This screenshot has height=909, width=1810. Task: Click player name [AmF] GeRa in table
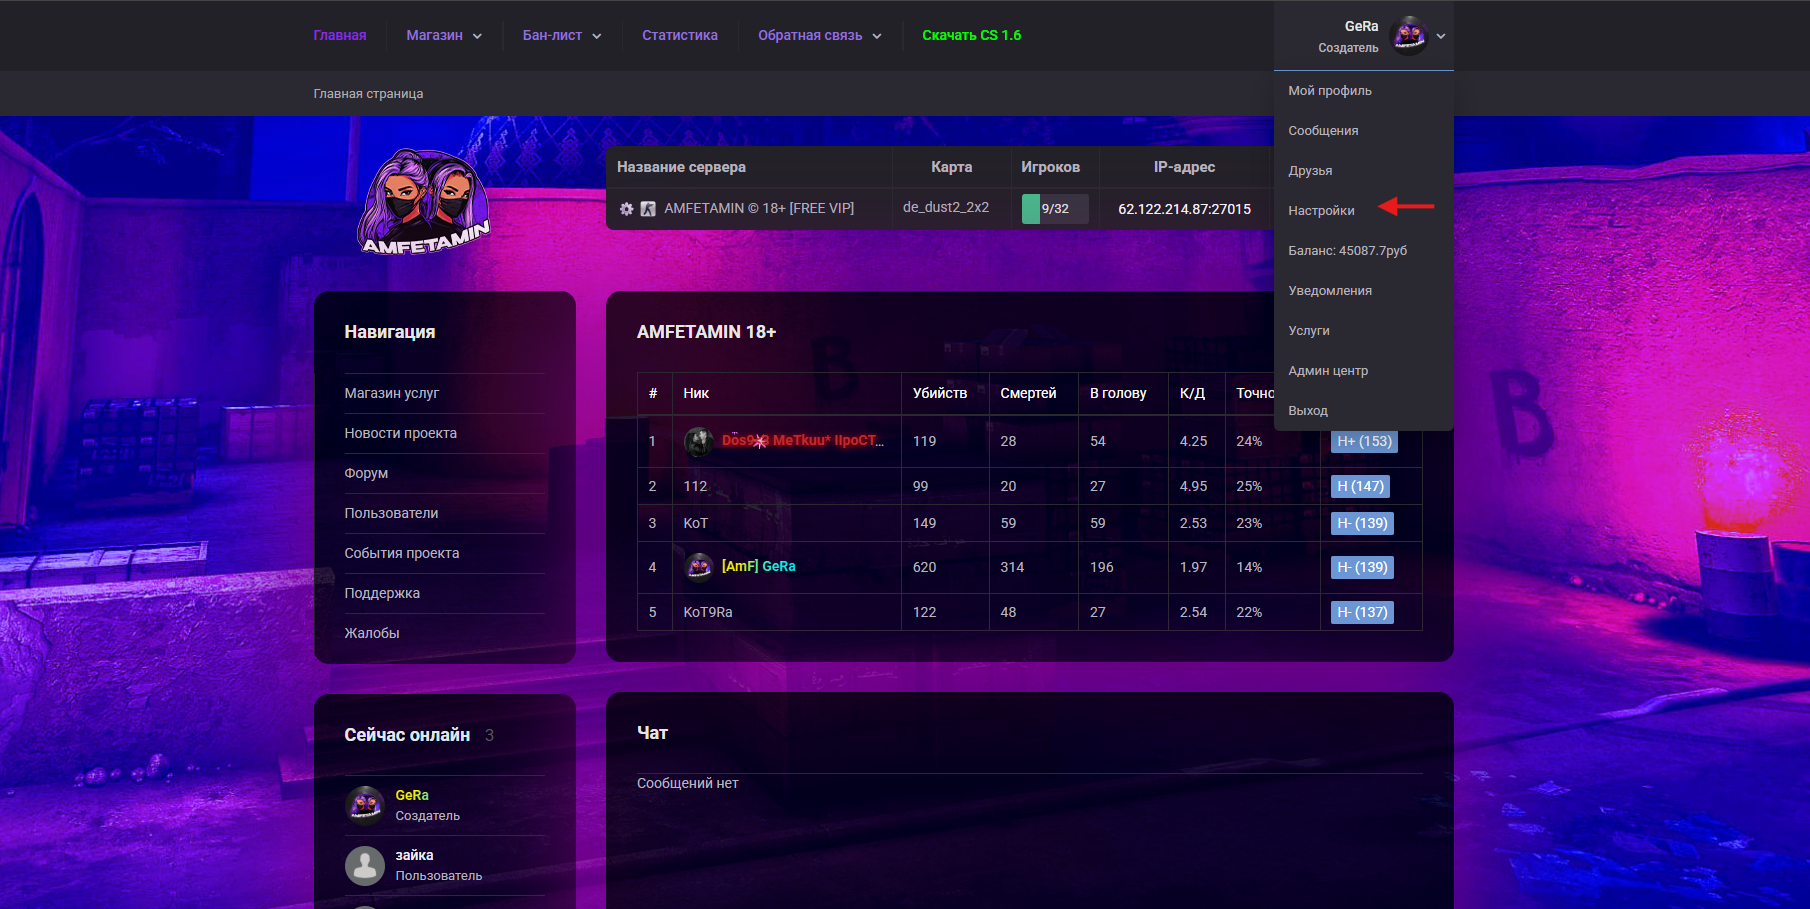pos(759,567)
